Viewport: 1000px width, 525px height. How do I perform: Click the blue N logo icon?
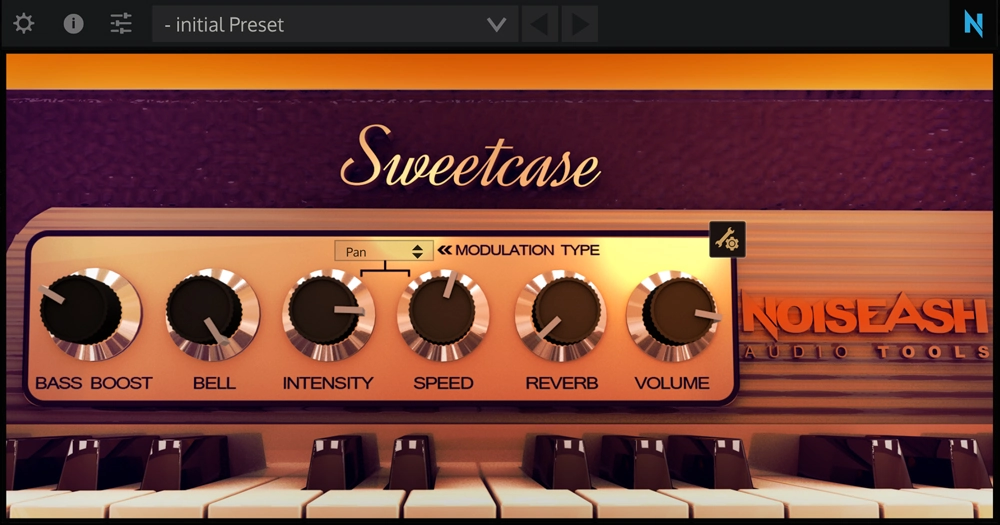coord(973,24)
